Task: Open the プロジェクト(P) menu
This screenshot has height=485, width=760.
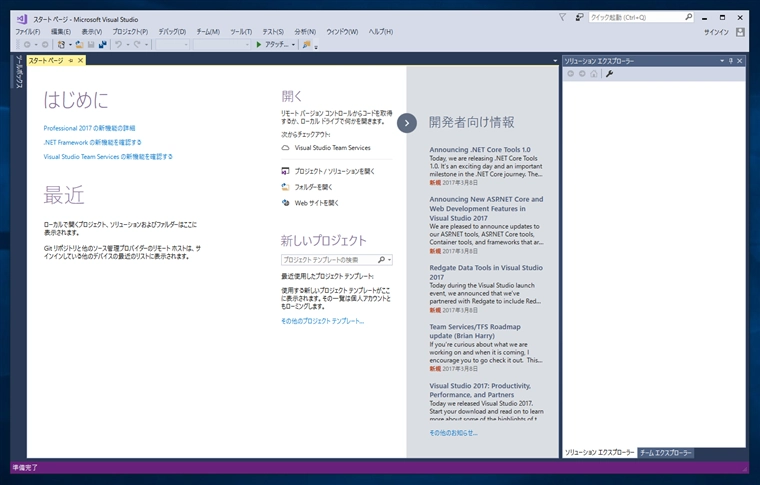Action: click(130, 31)
